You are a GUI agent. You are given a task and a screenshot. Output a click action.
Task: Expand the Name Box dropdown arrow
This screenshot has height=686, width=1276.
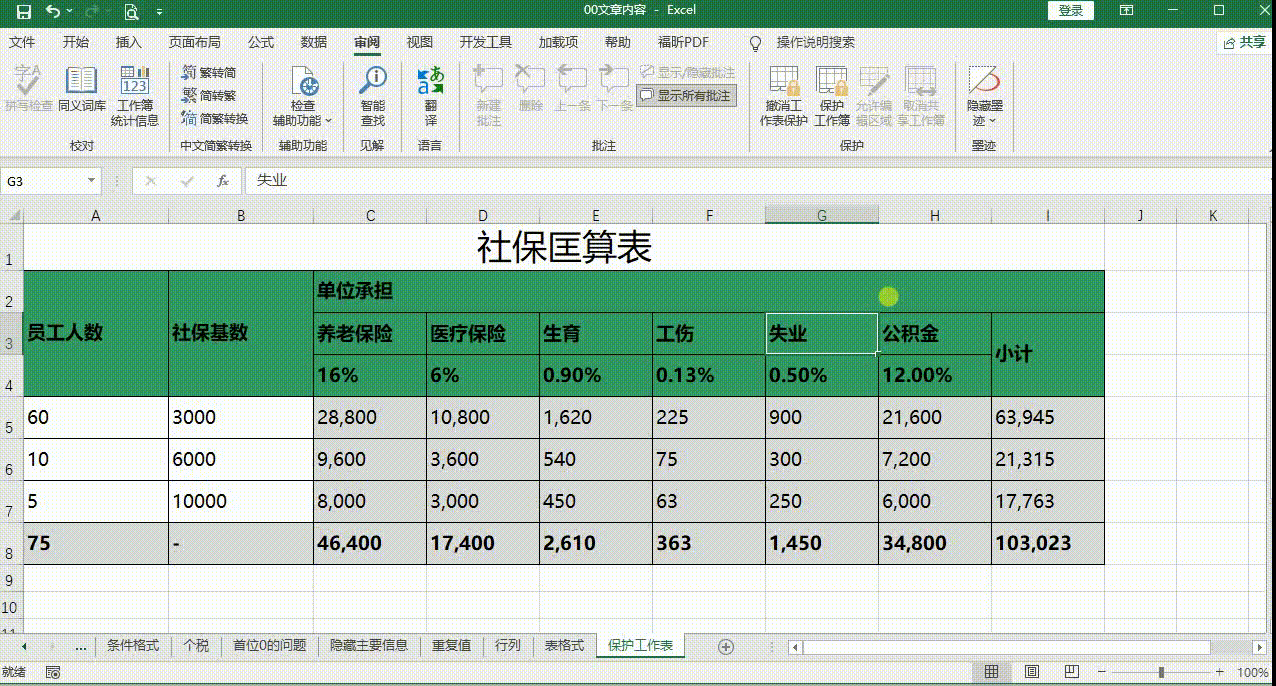click(91, 181)
